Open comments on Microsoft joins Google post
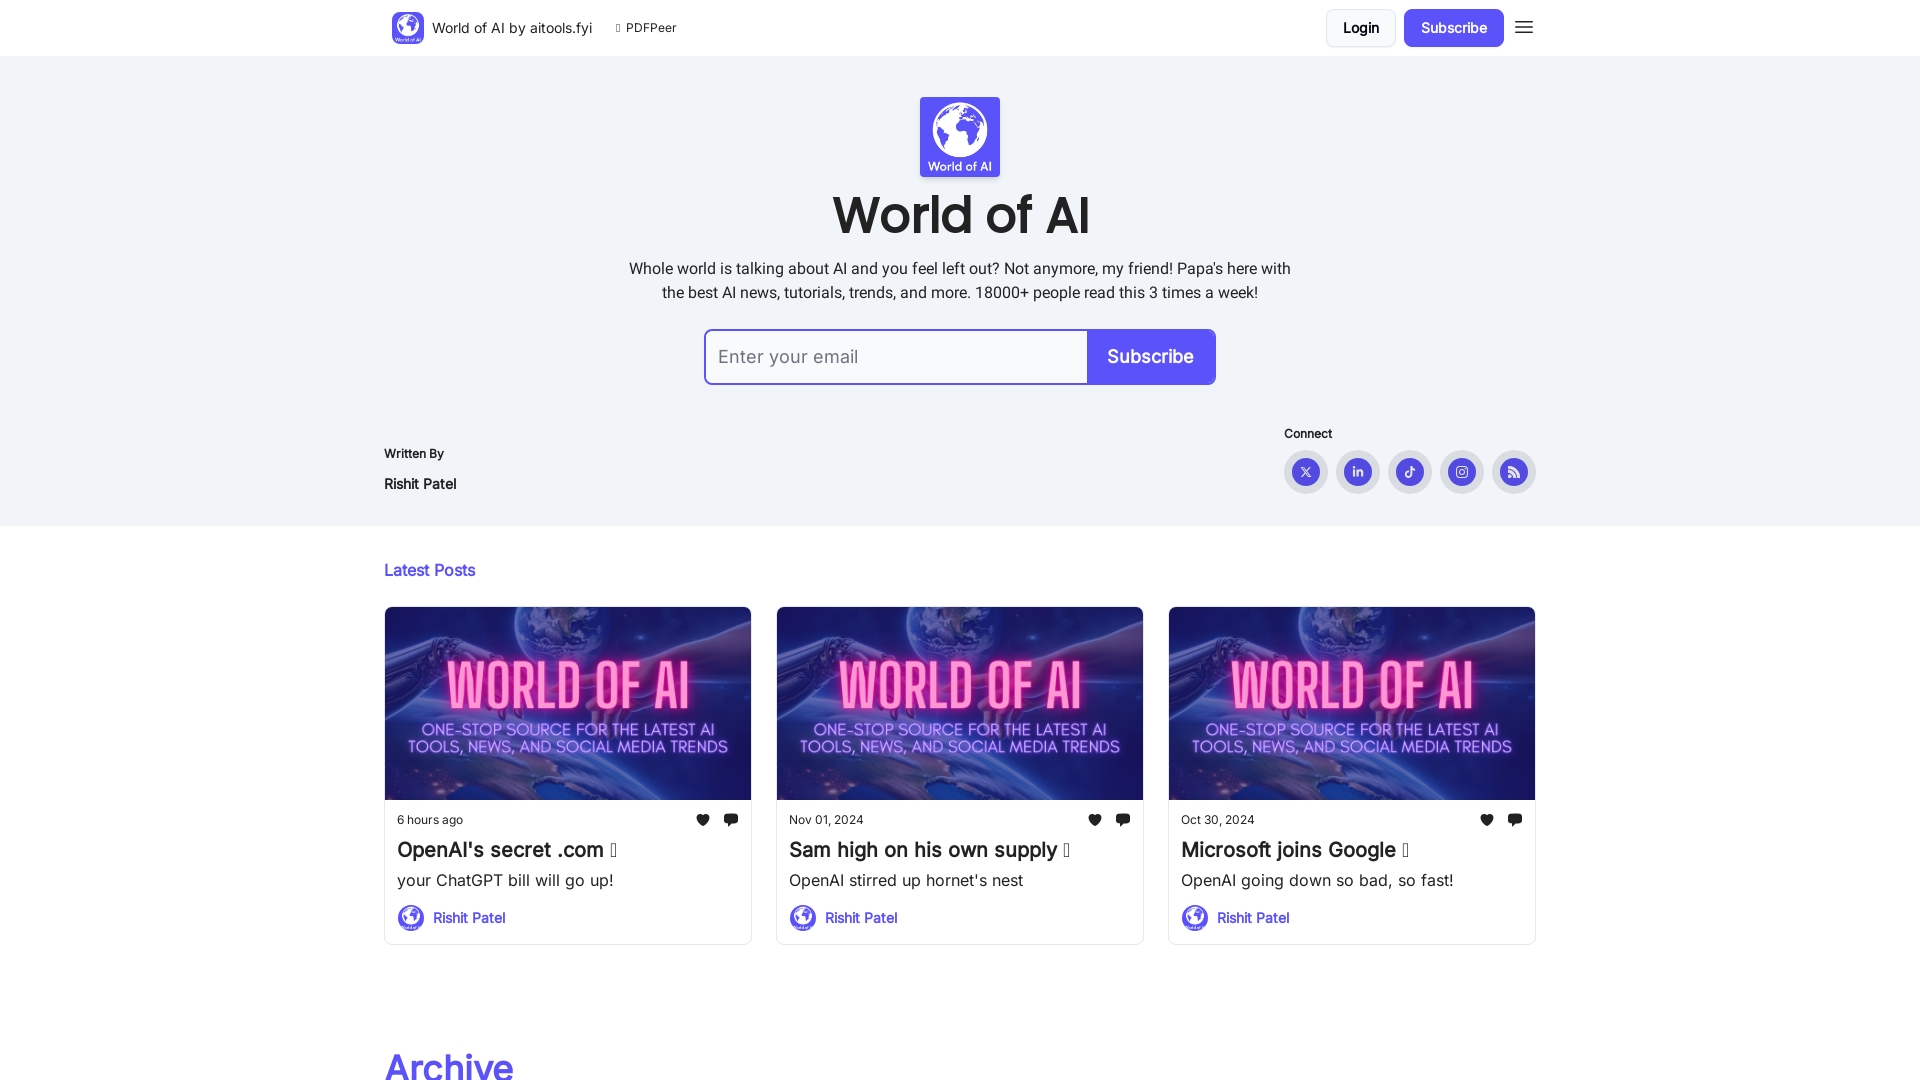 (1515, 820)
